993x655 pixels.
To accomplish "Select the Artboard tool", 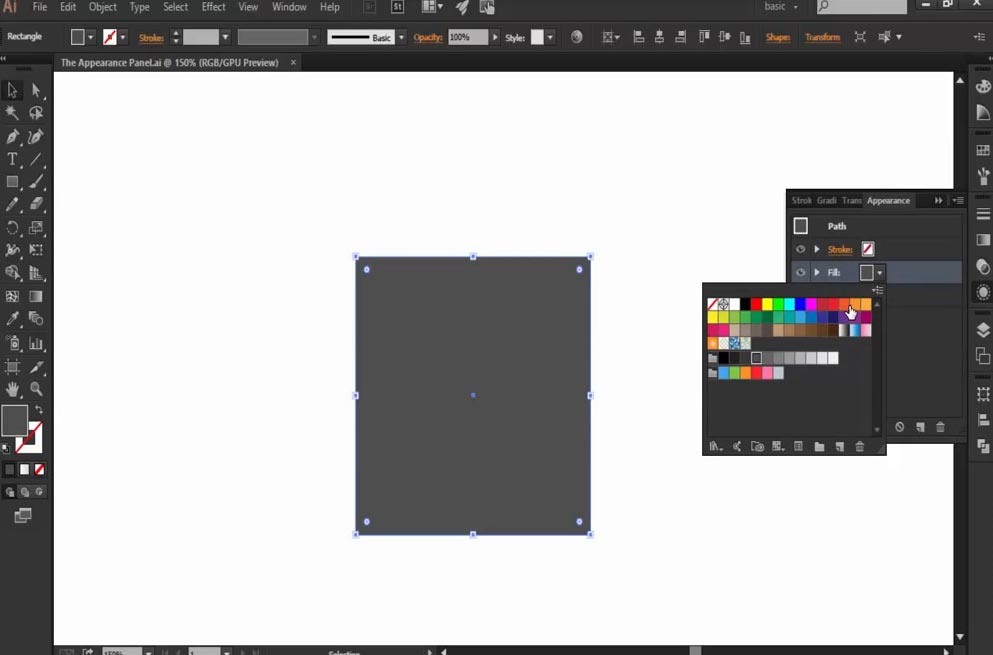I will click(12, 367).
